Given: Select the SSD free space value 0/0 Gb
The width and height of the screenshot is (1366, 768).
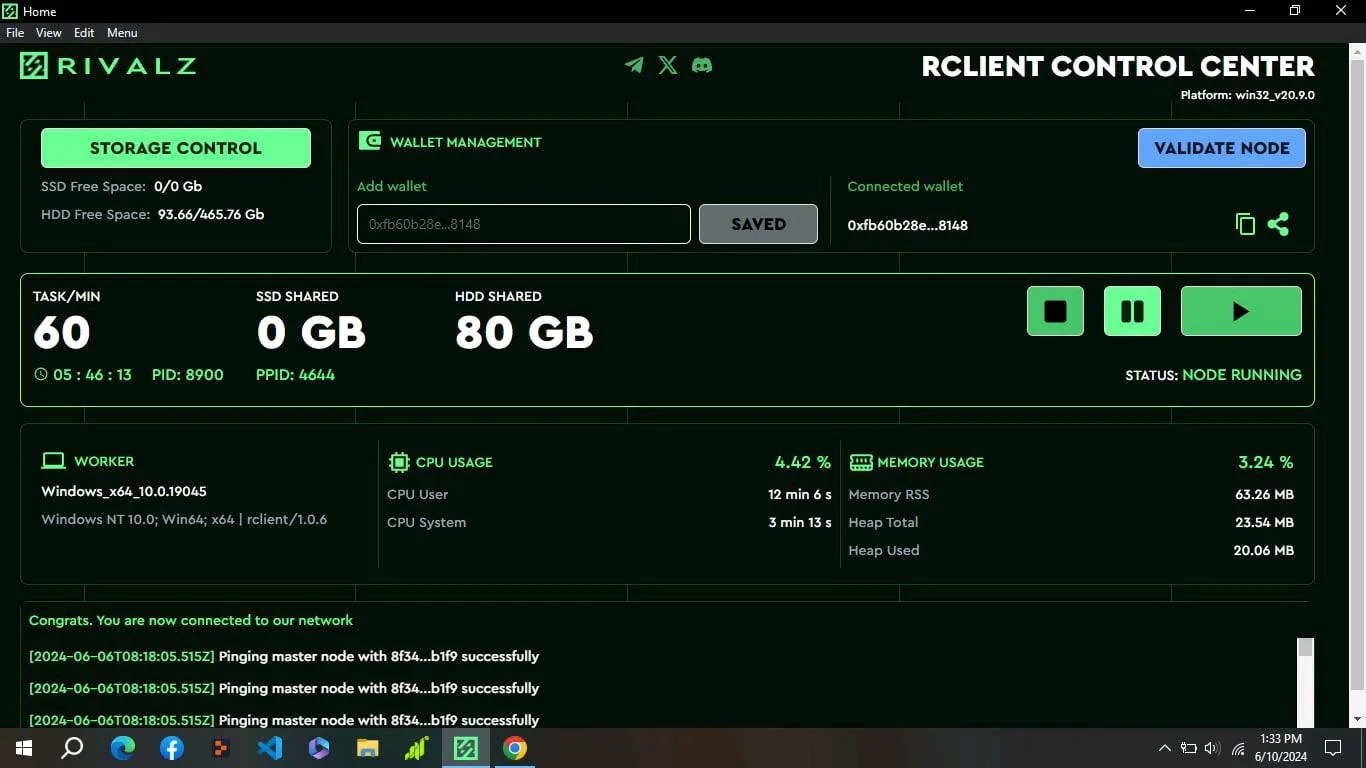Looking at the screenshot, I should coord(178,186).
